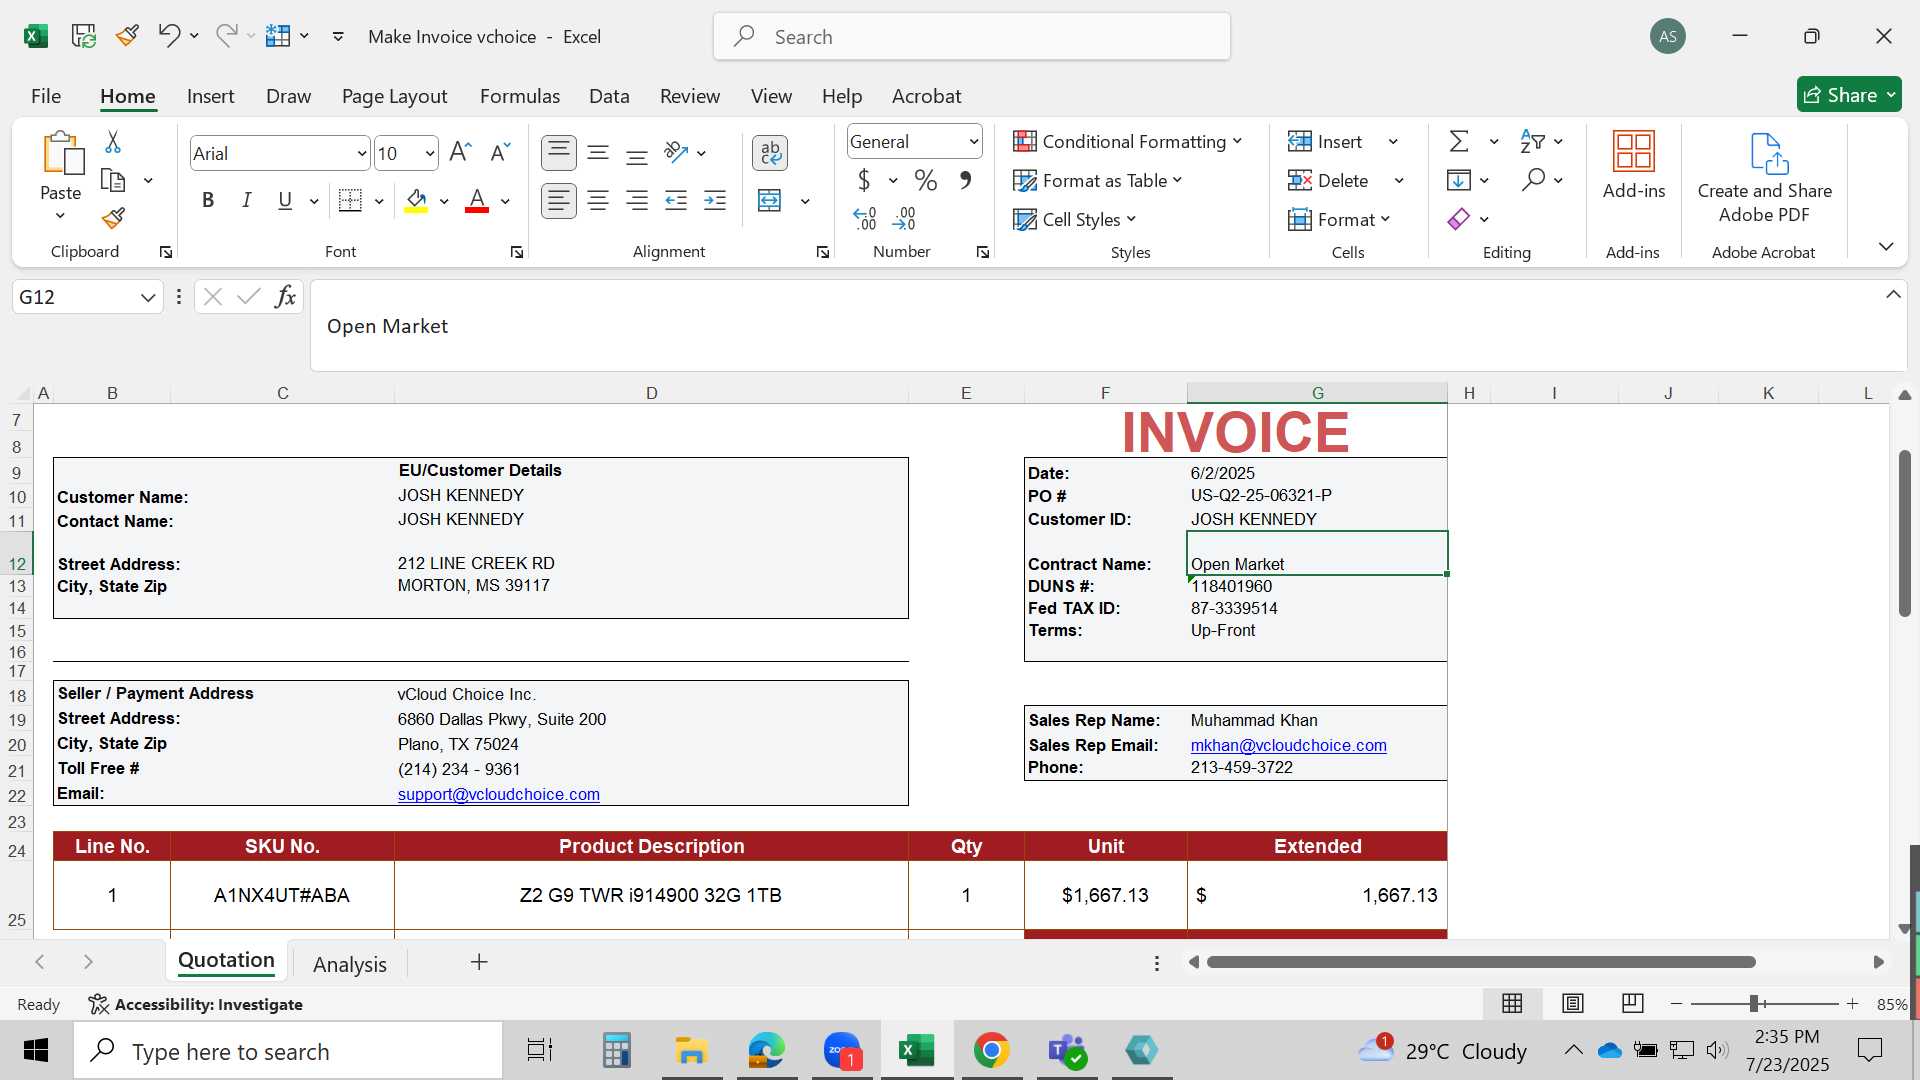Image resolution: width=1920 pixels, height=1080 pixels.
Task: Toggle Center horizontal alignment button
Action: point(598,201)
